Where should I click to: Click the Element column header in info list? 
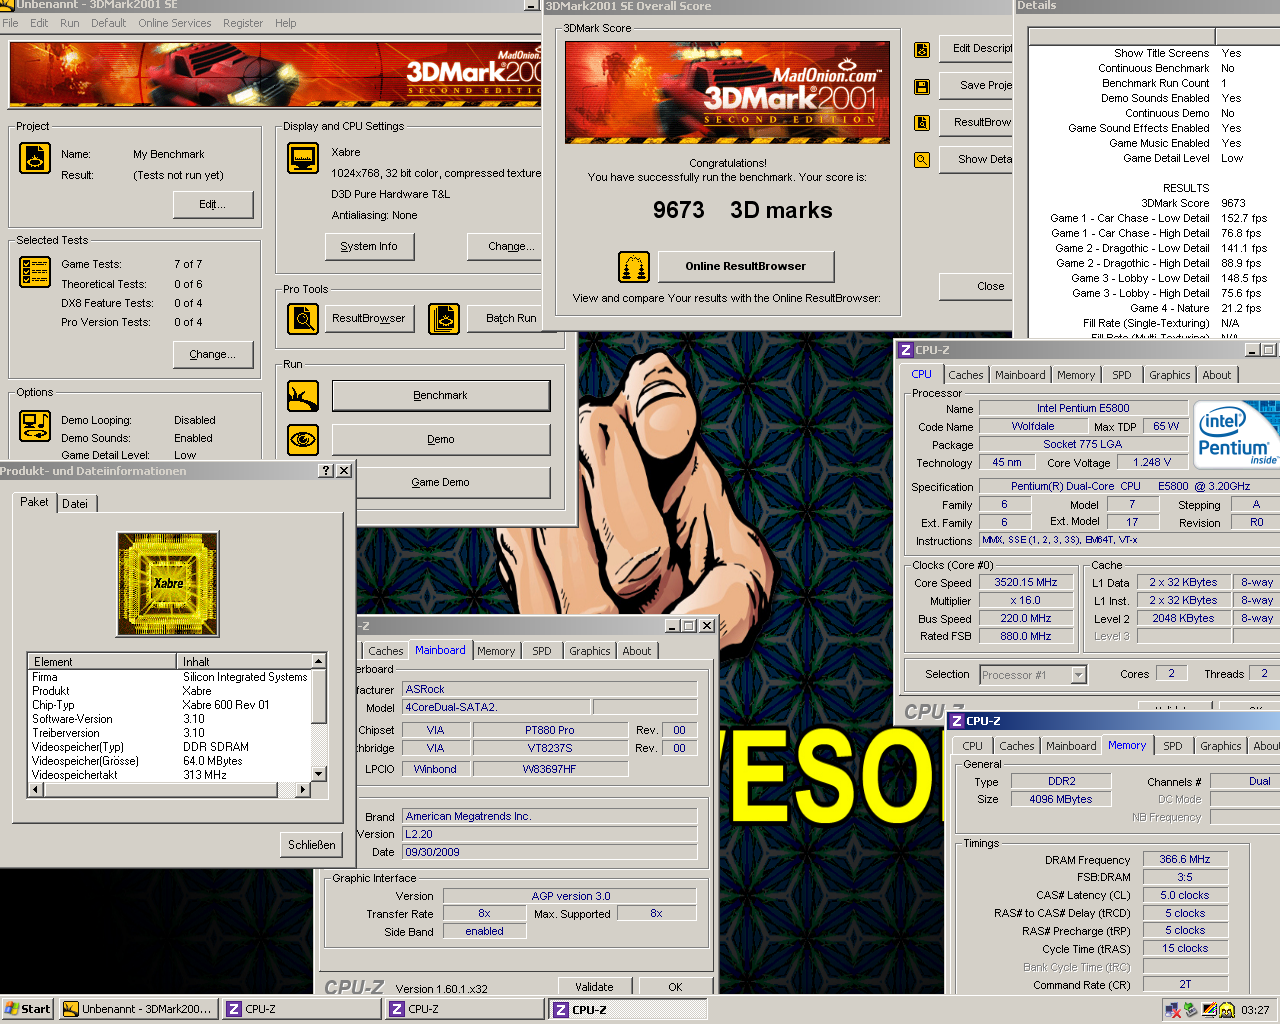[102, 662]
